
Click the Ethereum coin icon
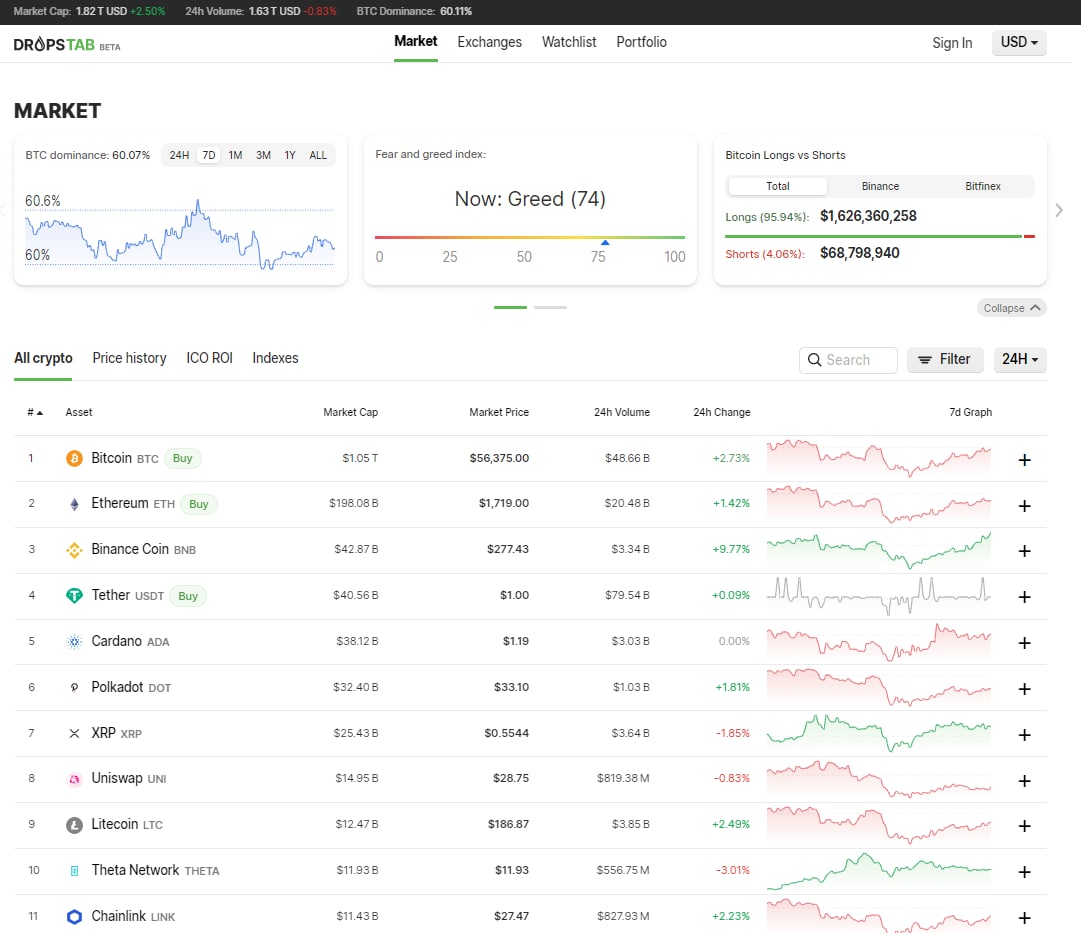click(x=74, y=504)
